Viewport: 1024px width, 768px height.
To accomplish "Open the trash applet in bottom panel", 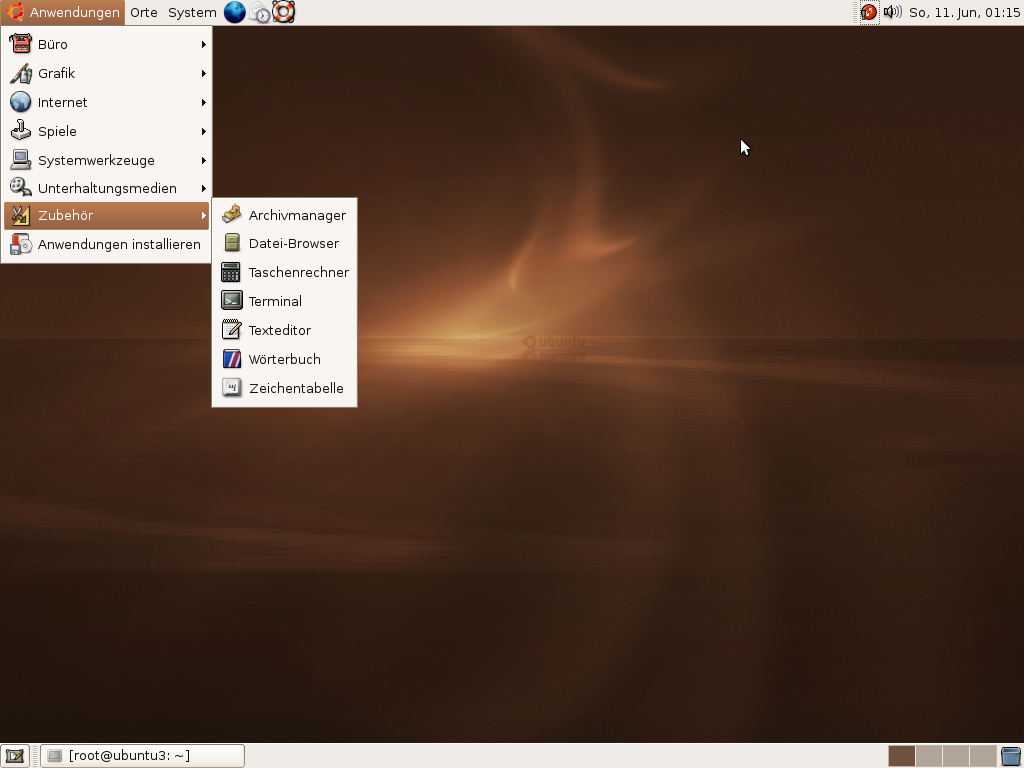I will coord(1010,756).
